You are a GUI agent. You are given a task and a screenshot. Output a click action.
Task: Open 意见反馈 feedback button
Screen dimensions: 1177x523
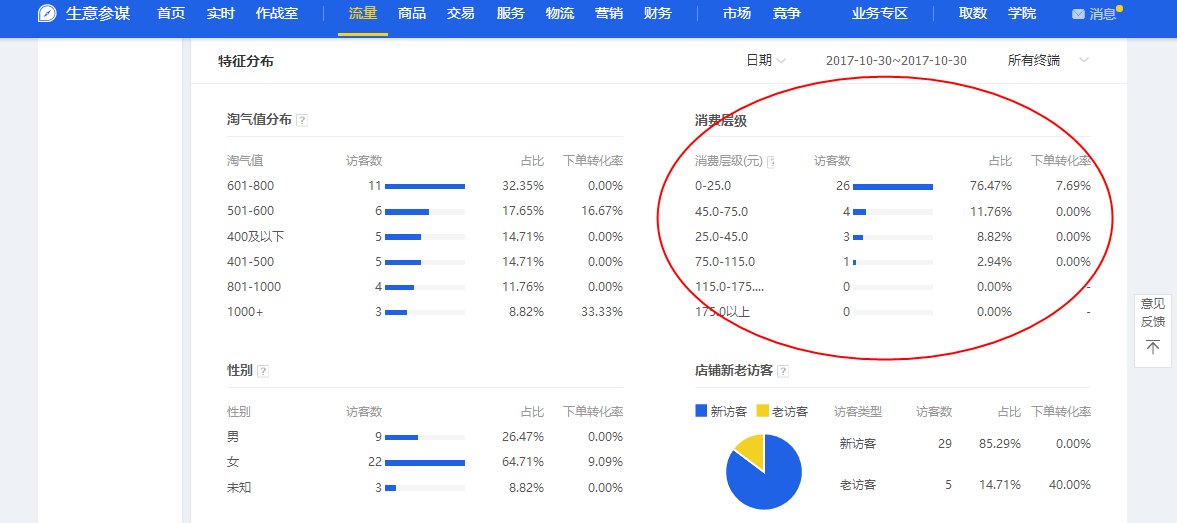click(x=1152, y=312)
